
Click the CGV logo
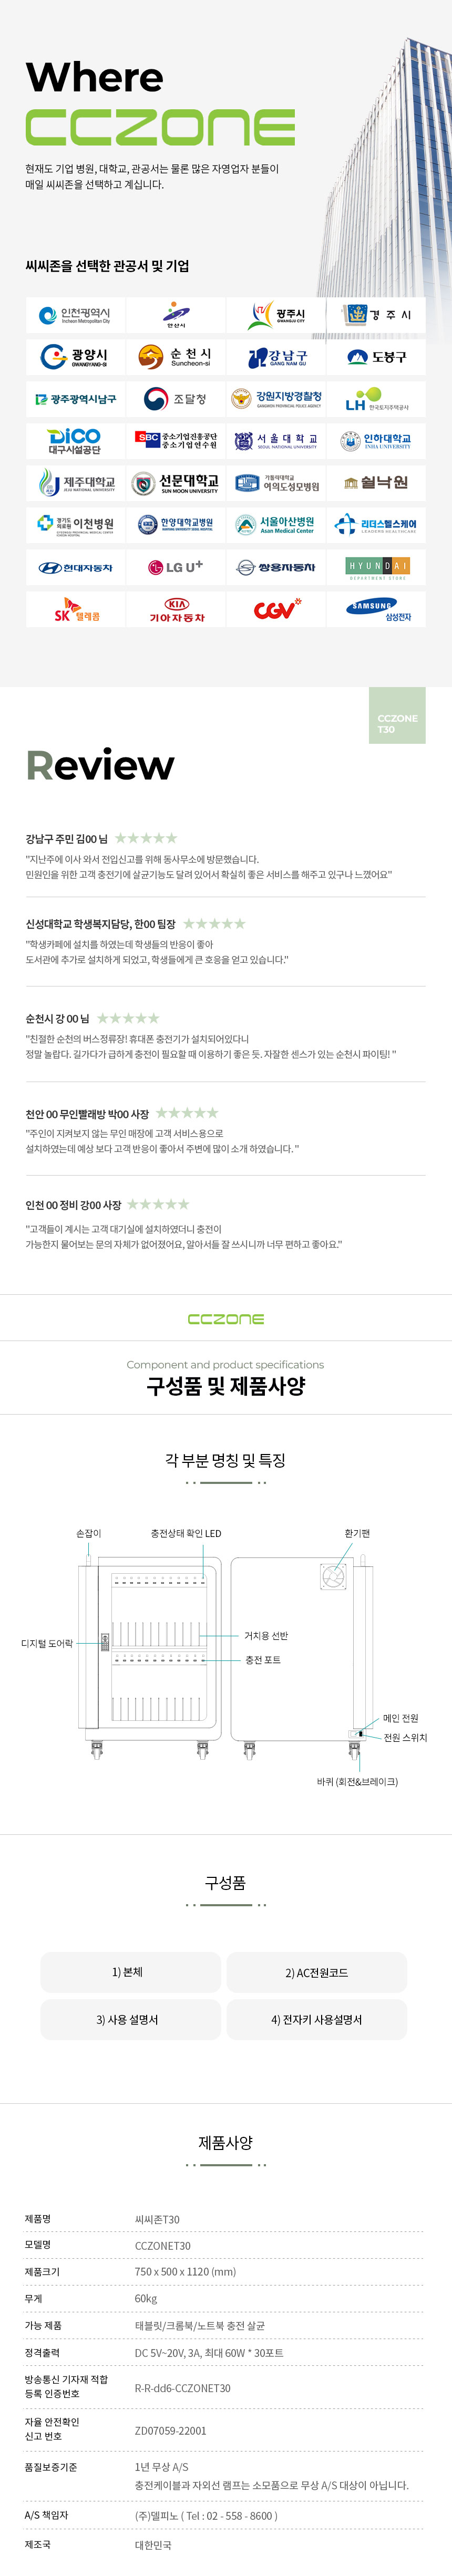pyautogui.click(x=276, y=608)
